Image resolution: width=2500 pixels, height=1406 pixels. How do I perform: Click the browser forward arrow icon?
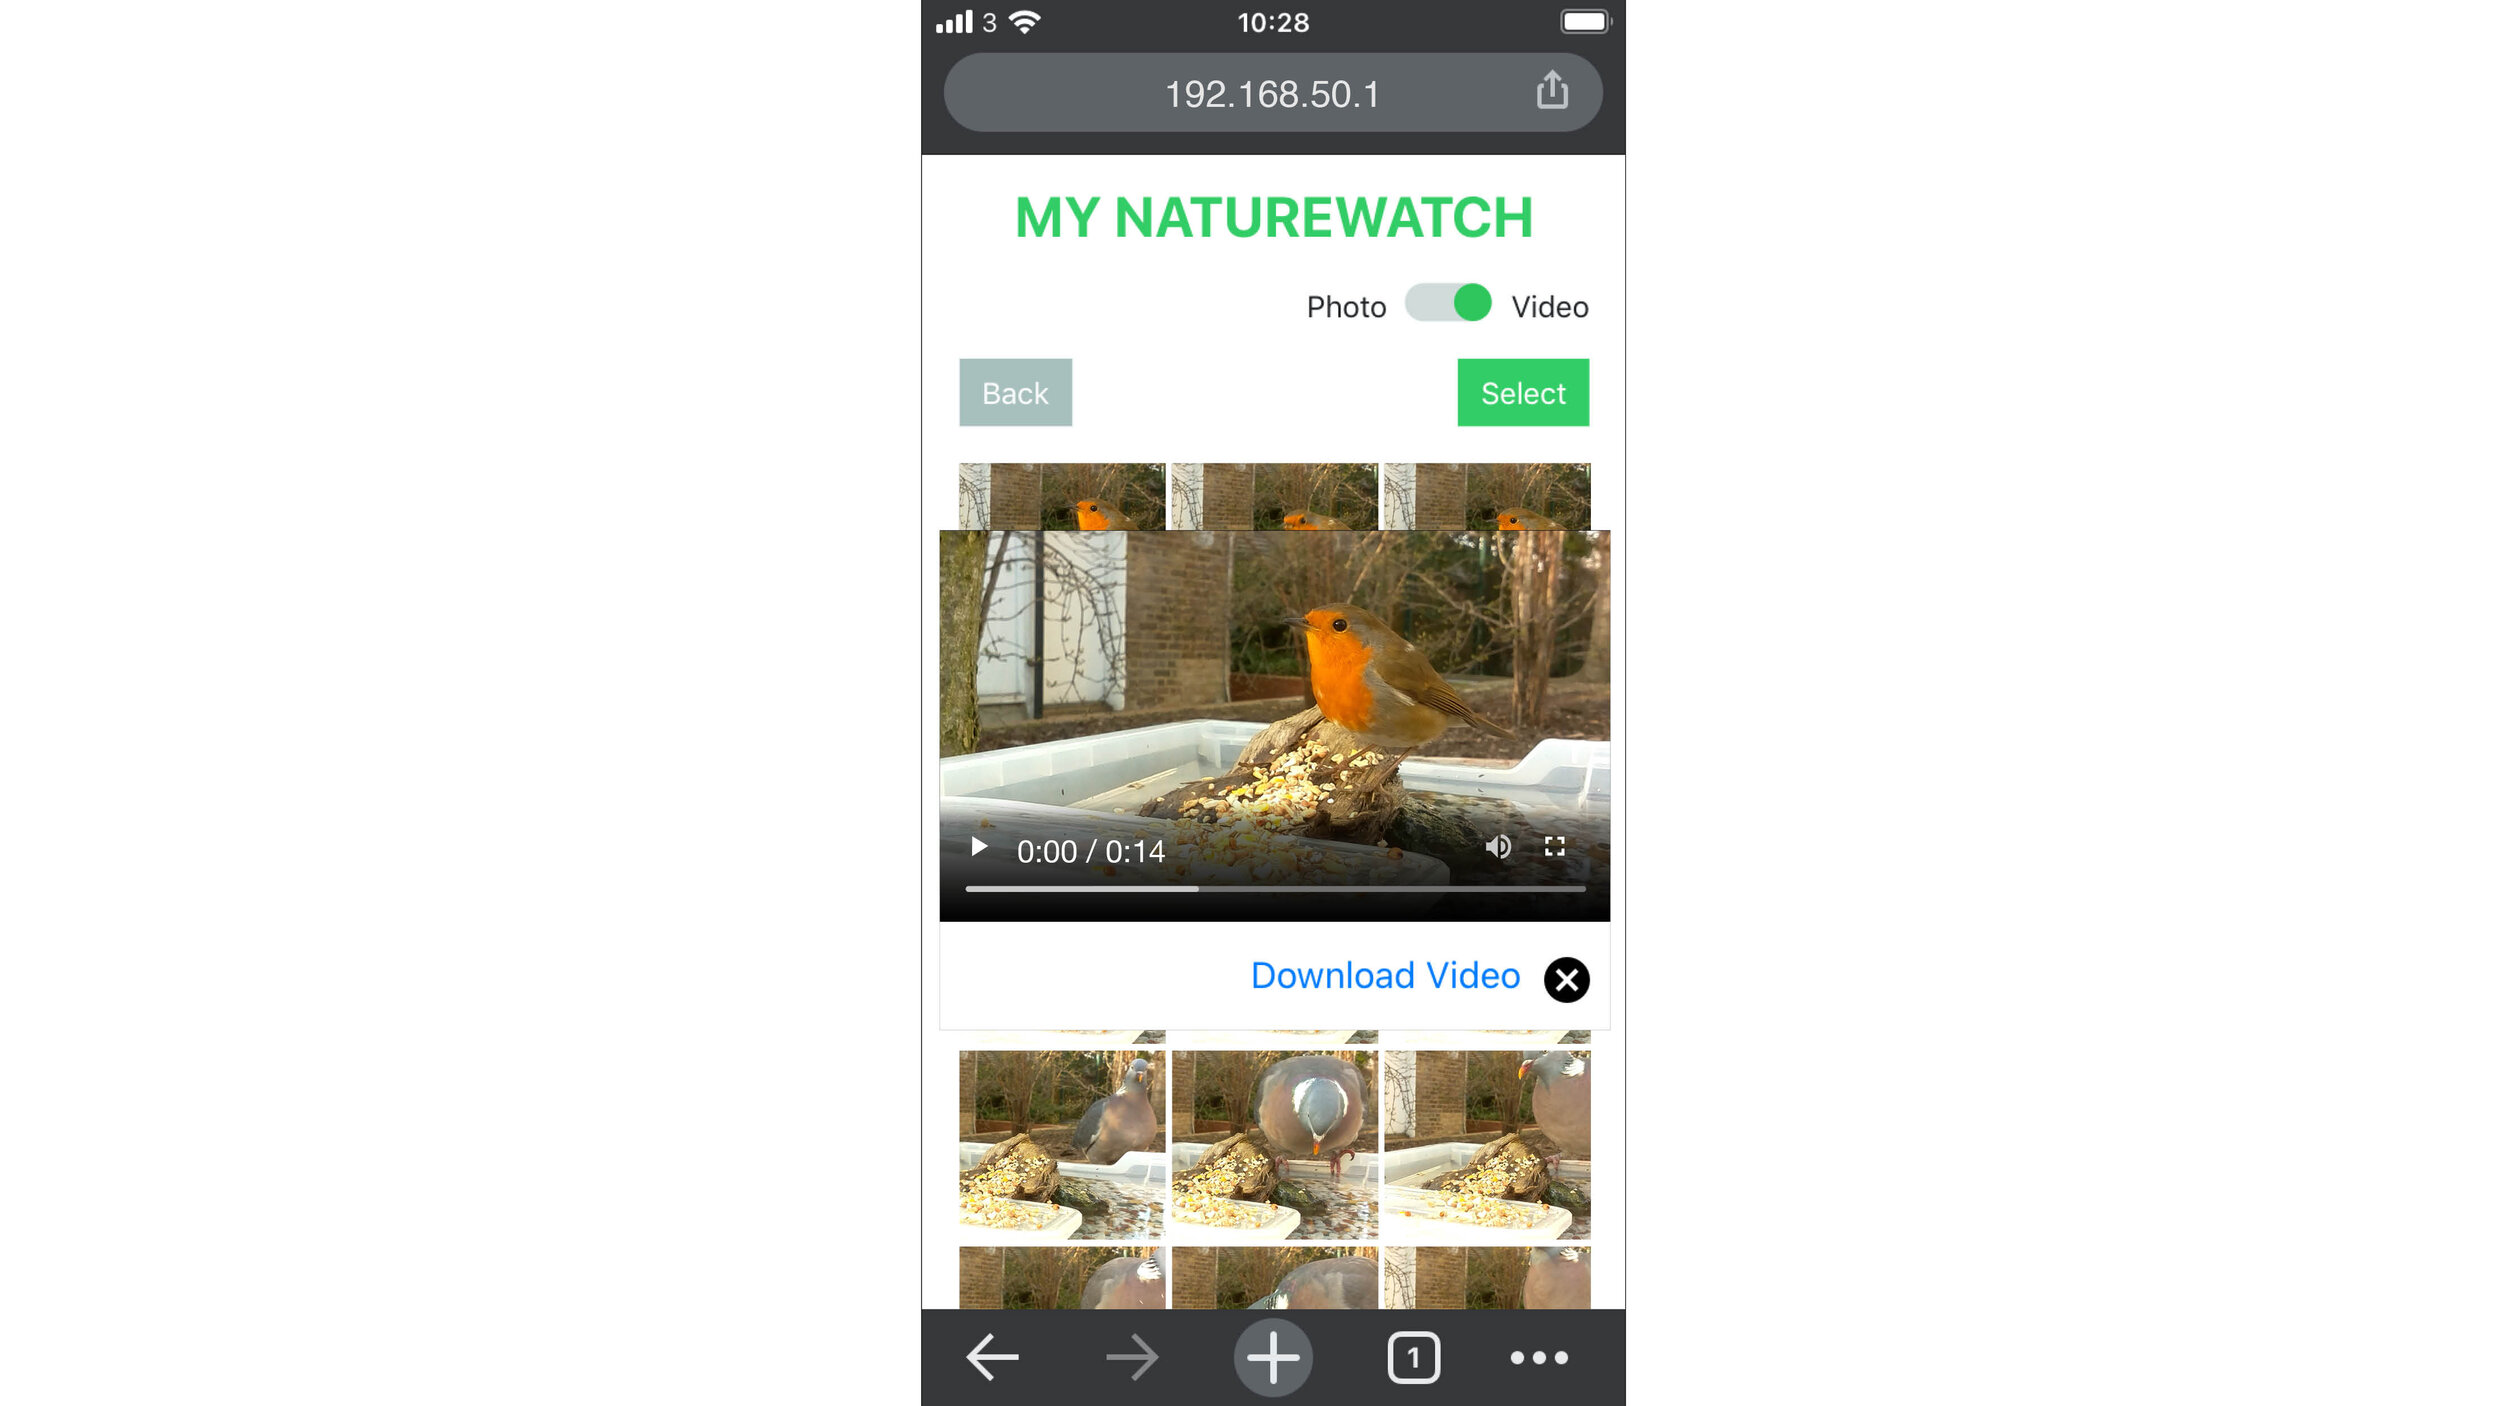point(1132,1356)
